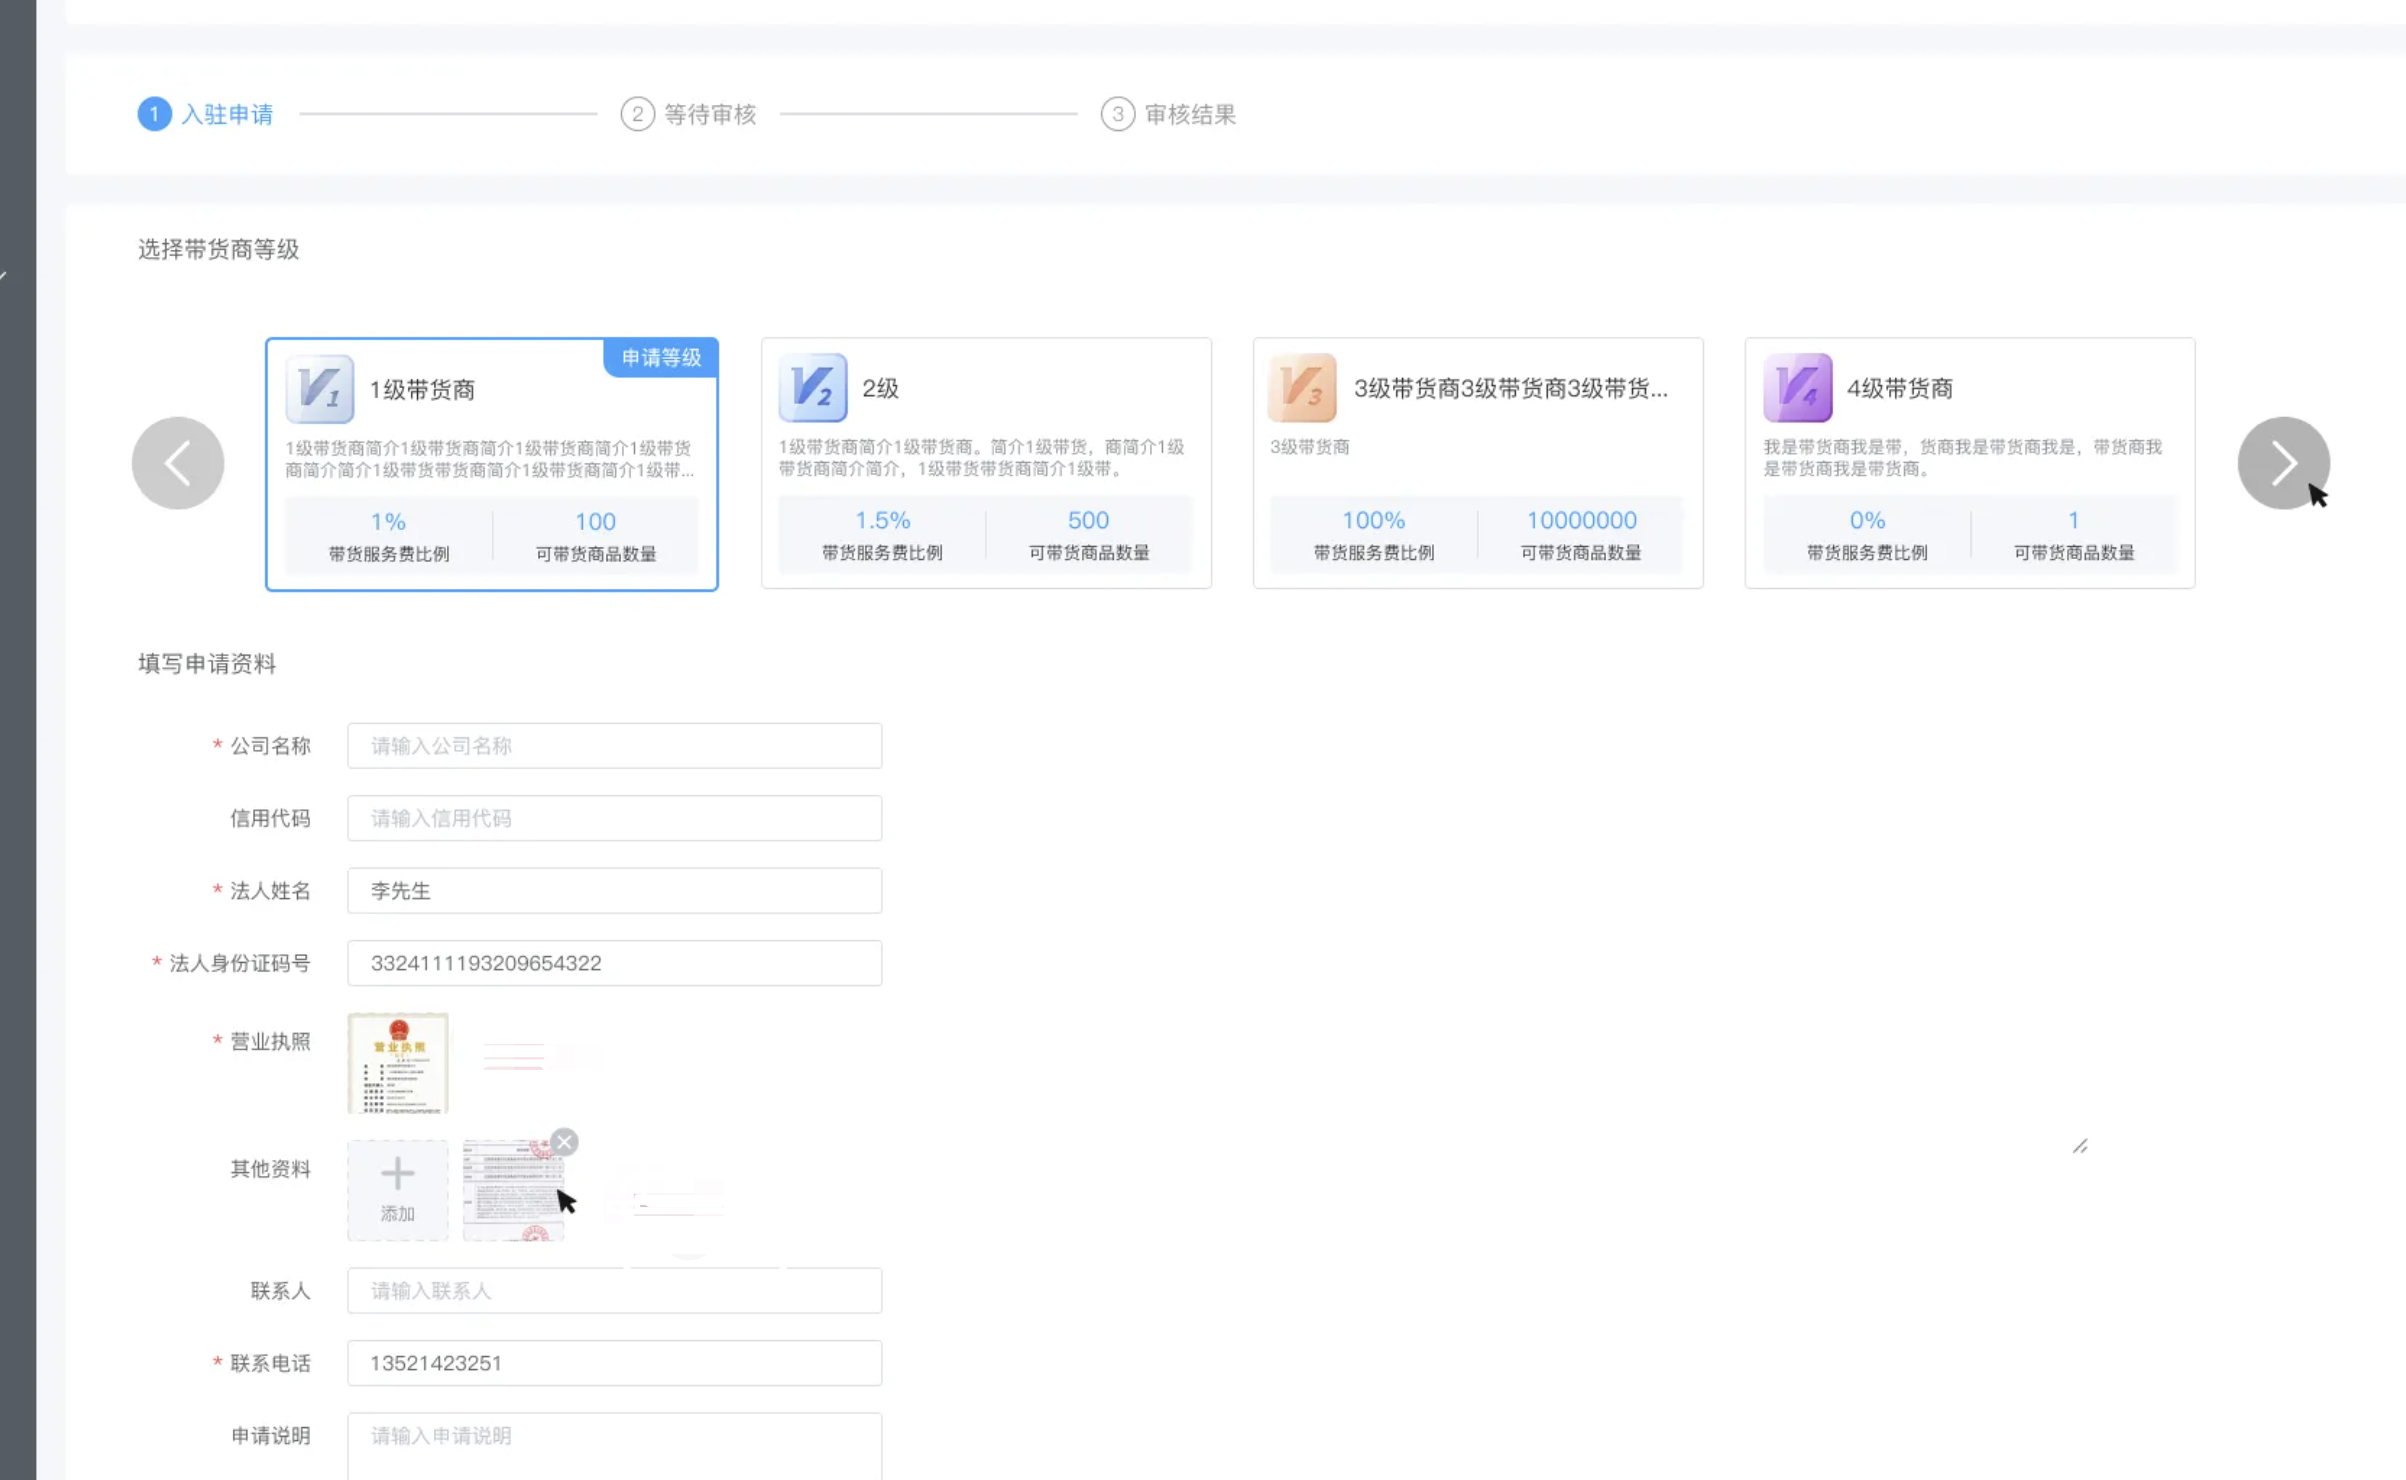Click the 信用代码 input field
Viewport: 2406px width, 1480px height.
pos(614,818)
